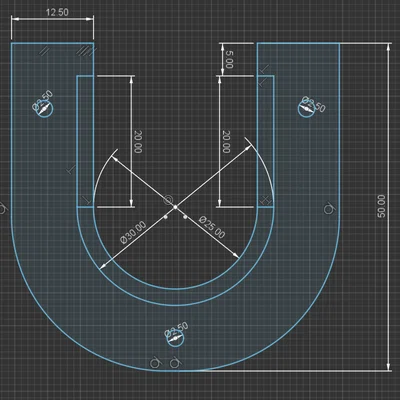
Task: Select the arc center point
Action: pyautogui.click(x=175, y=207)
